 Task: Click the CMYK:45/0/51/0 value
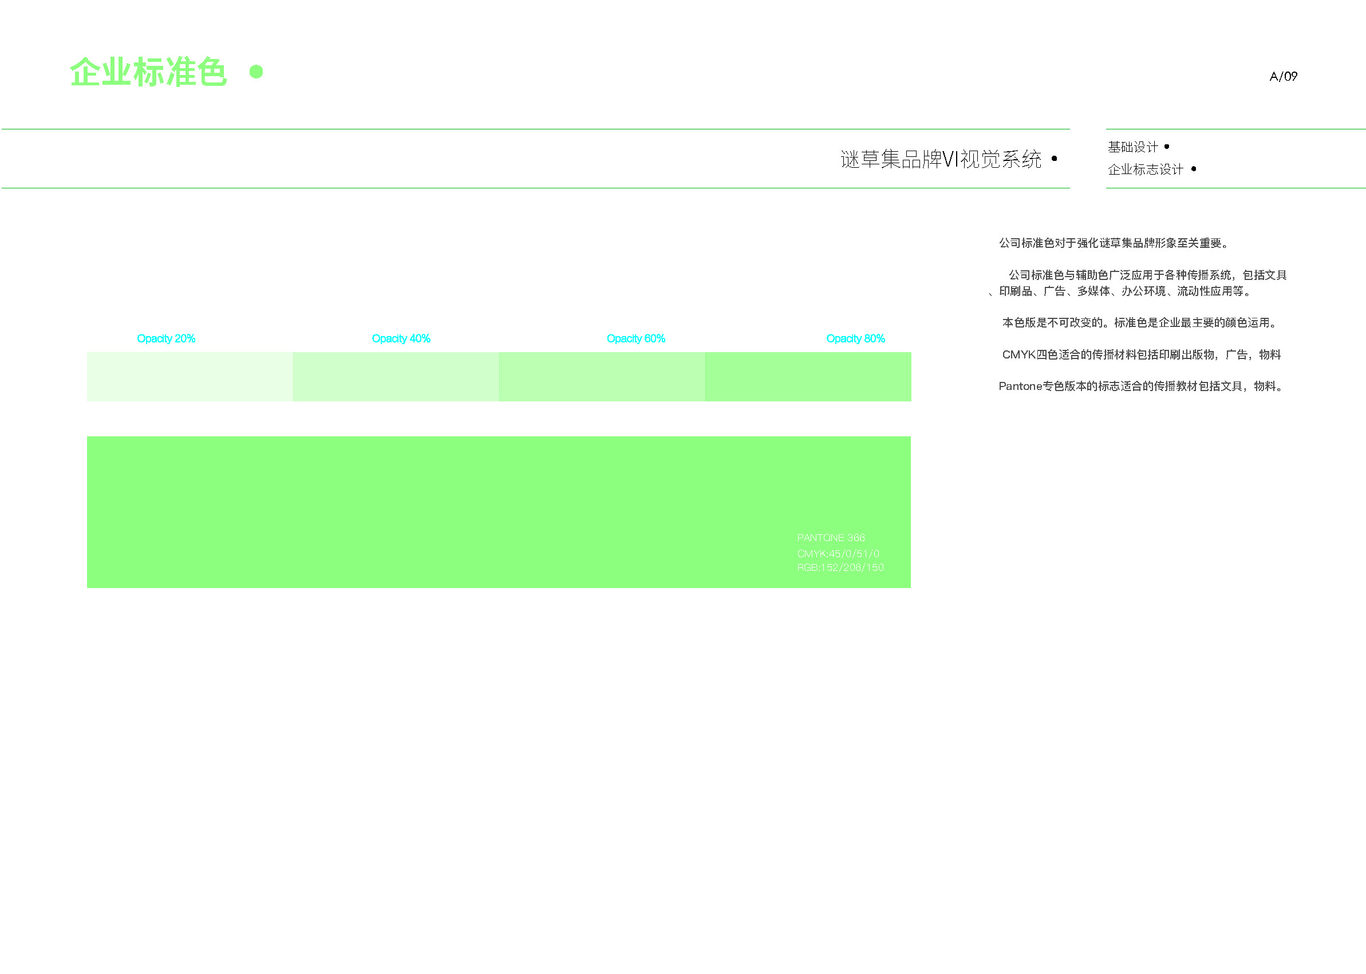(838, 553)
